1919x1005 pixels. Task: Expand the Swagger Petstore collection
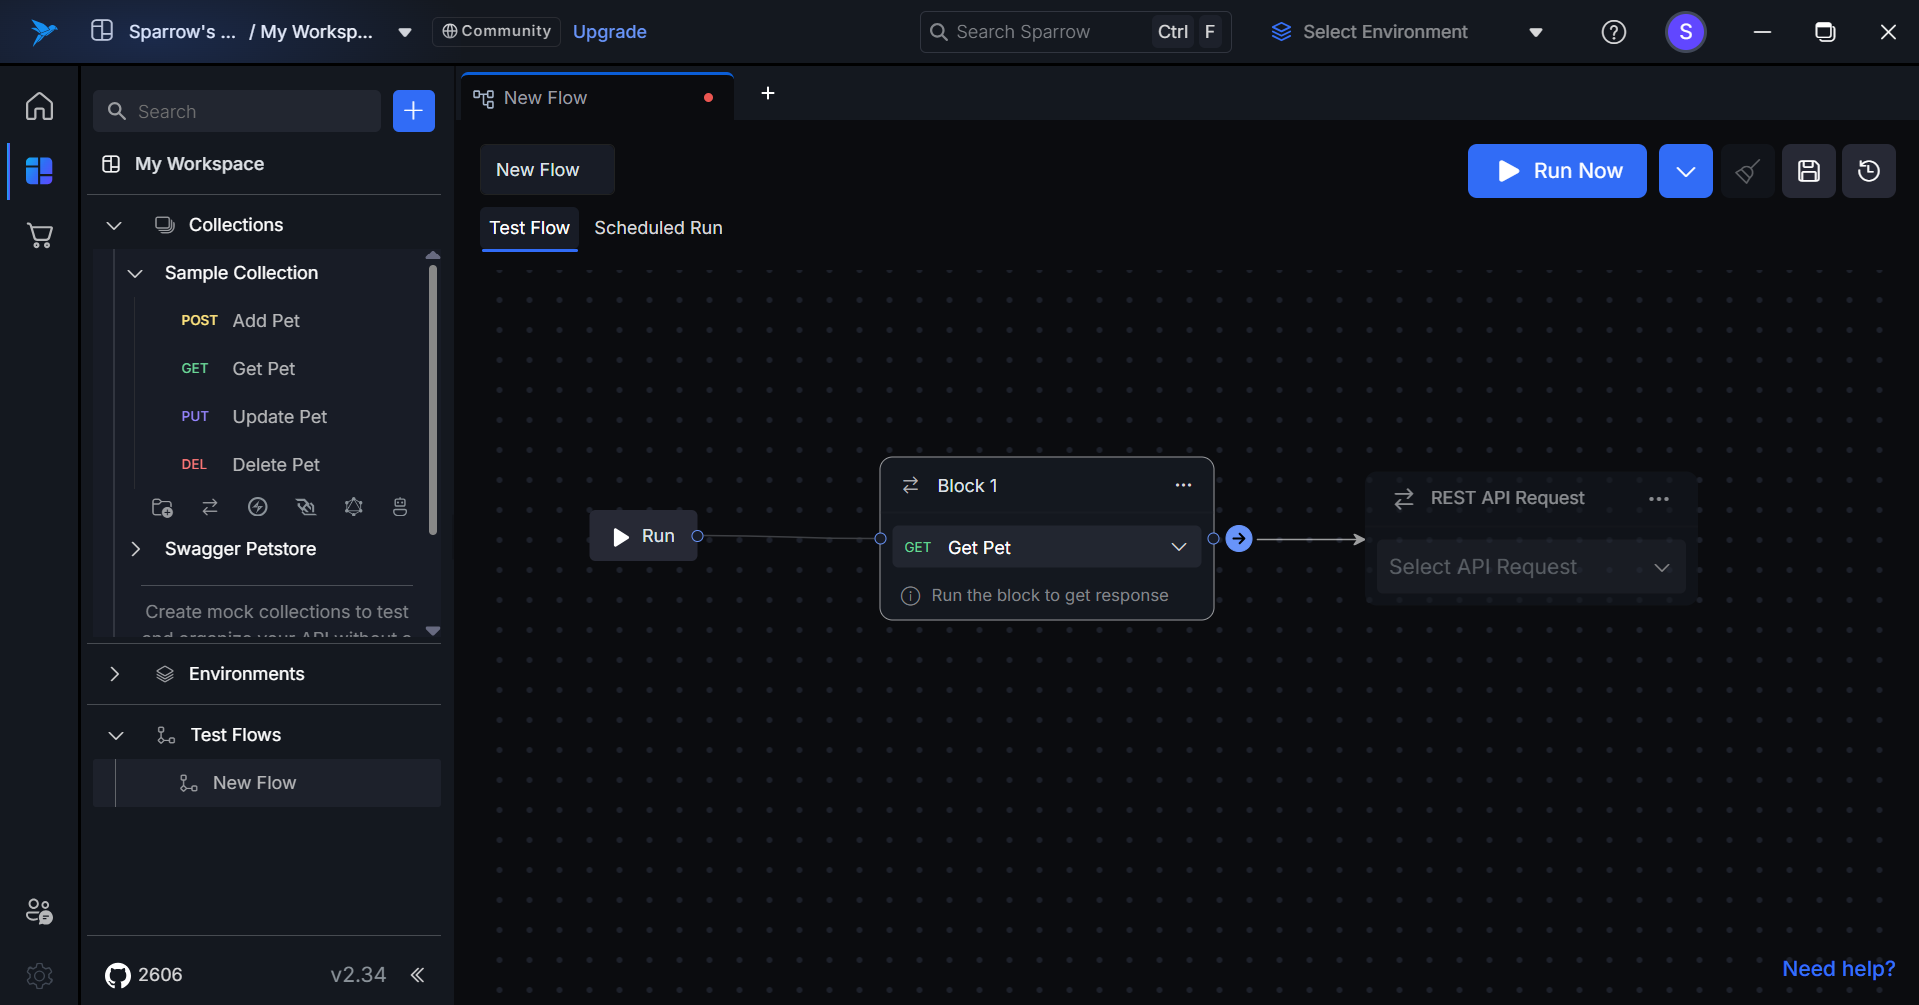(136, 549)
